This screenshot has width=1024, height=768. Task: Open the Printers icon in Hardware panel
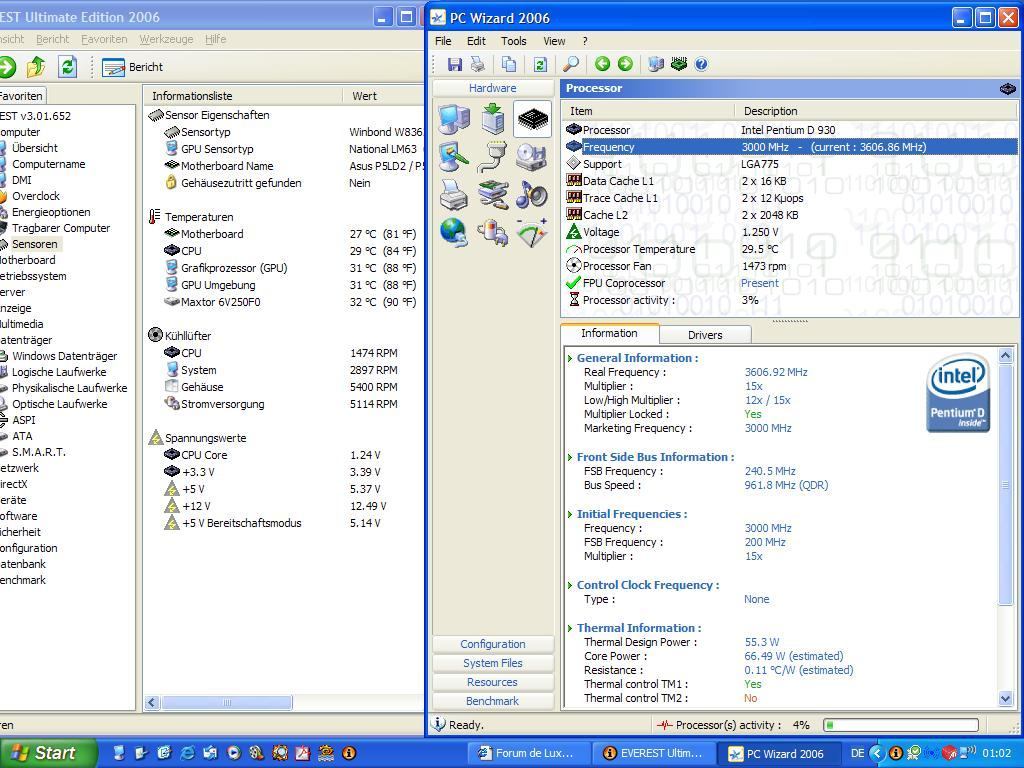point(454,195)
